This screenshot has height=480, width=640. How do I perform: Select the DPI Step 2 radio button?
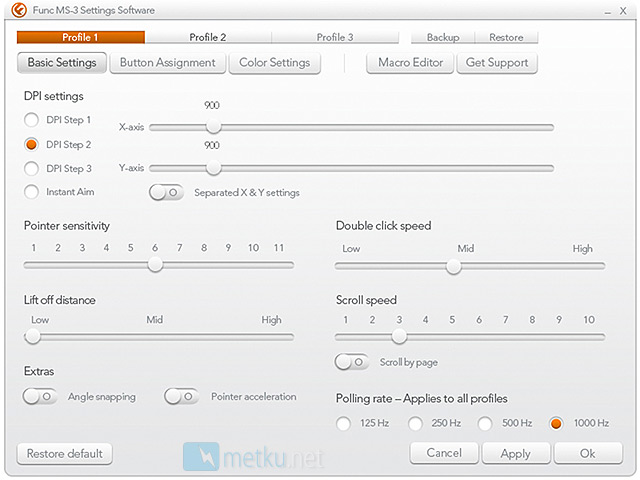31,144
